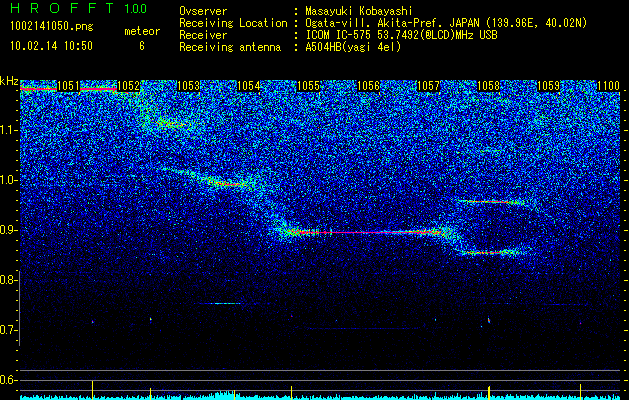This screenshot has width=629, height=400.
Task: Click the 1056 time marker
Action: coord(368,86)
